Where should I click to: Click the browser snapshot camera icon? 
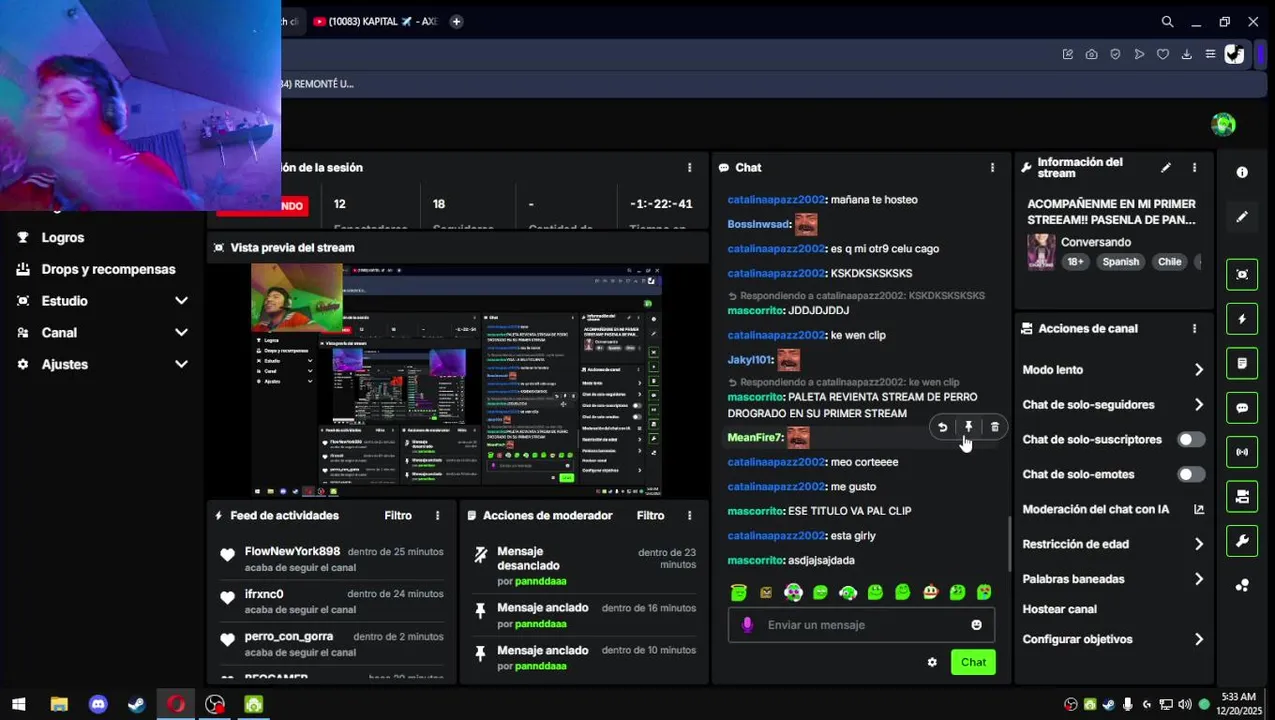pyautogui.click(x=1091, y=54)
